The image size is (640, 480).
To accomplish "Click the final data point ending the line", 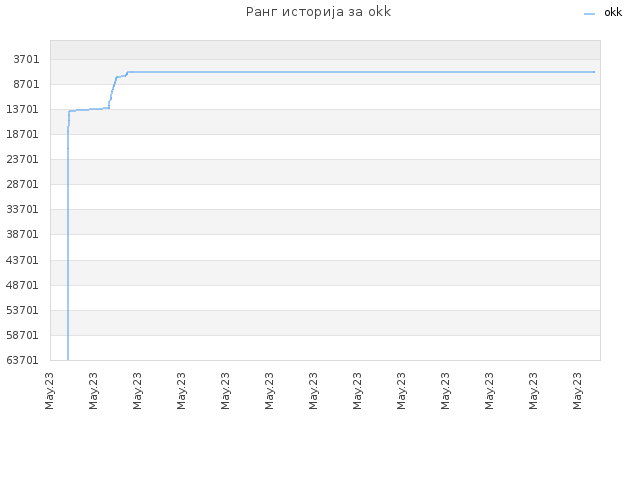I will point(594,72).
